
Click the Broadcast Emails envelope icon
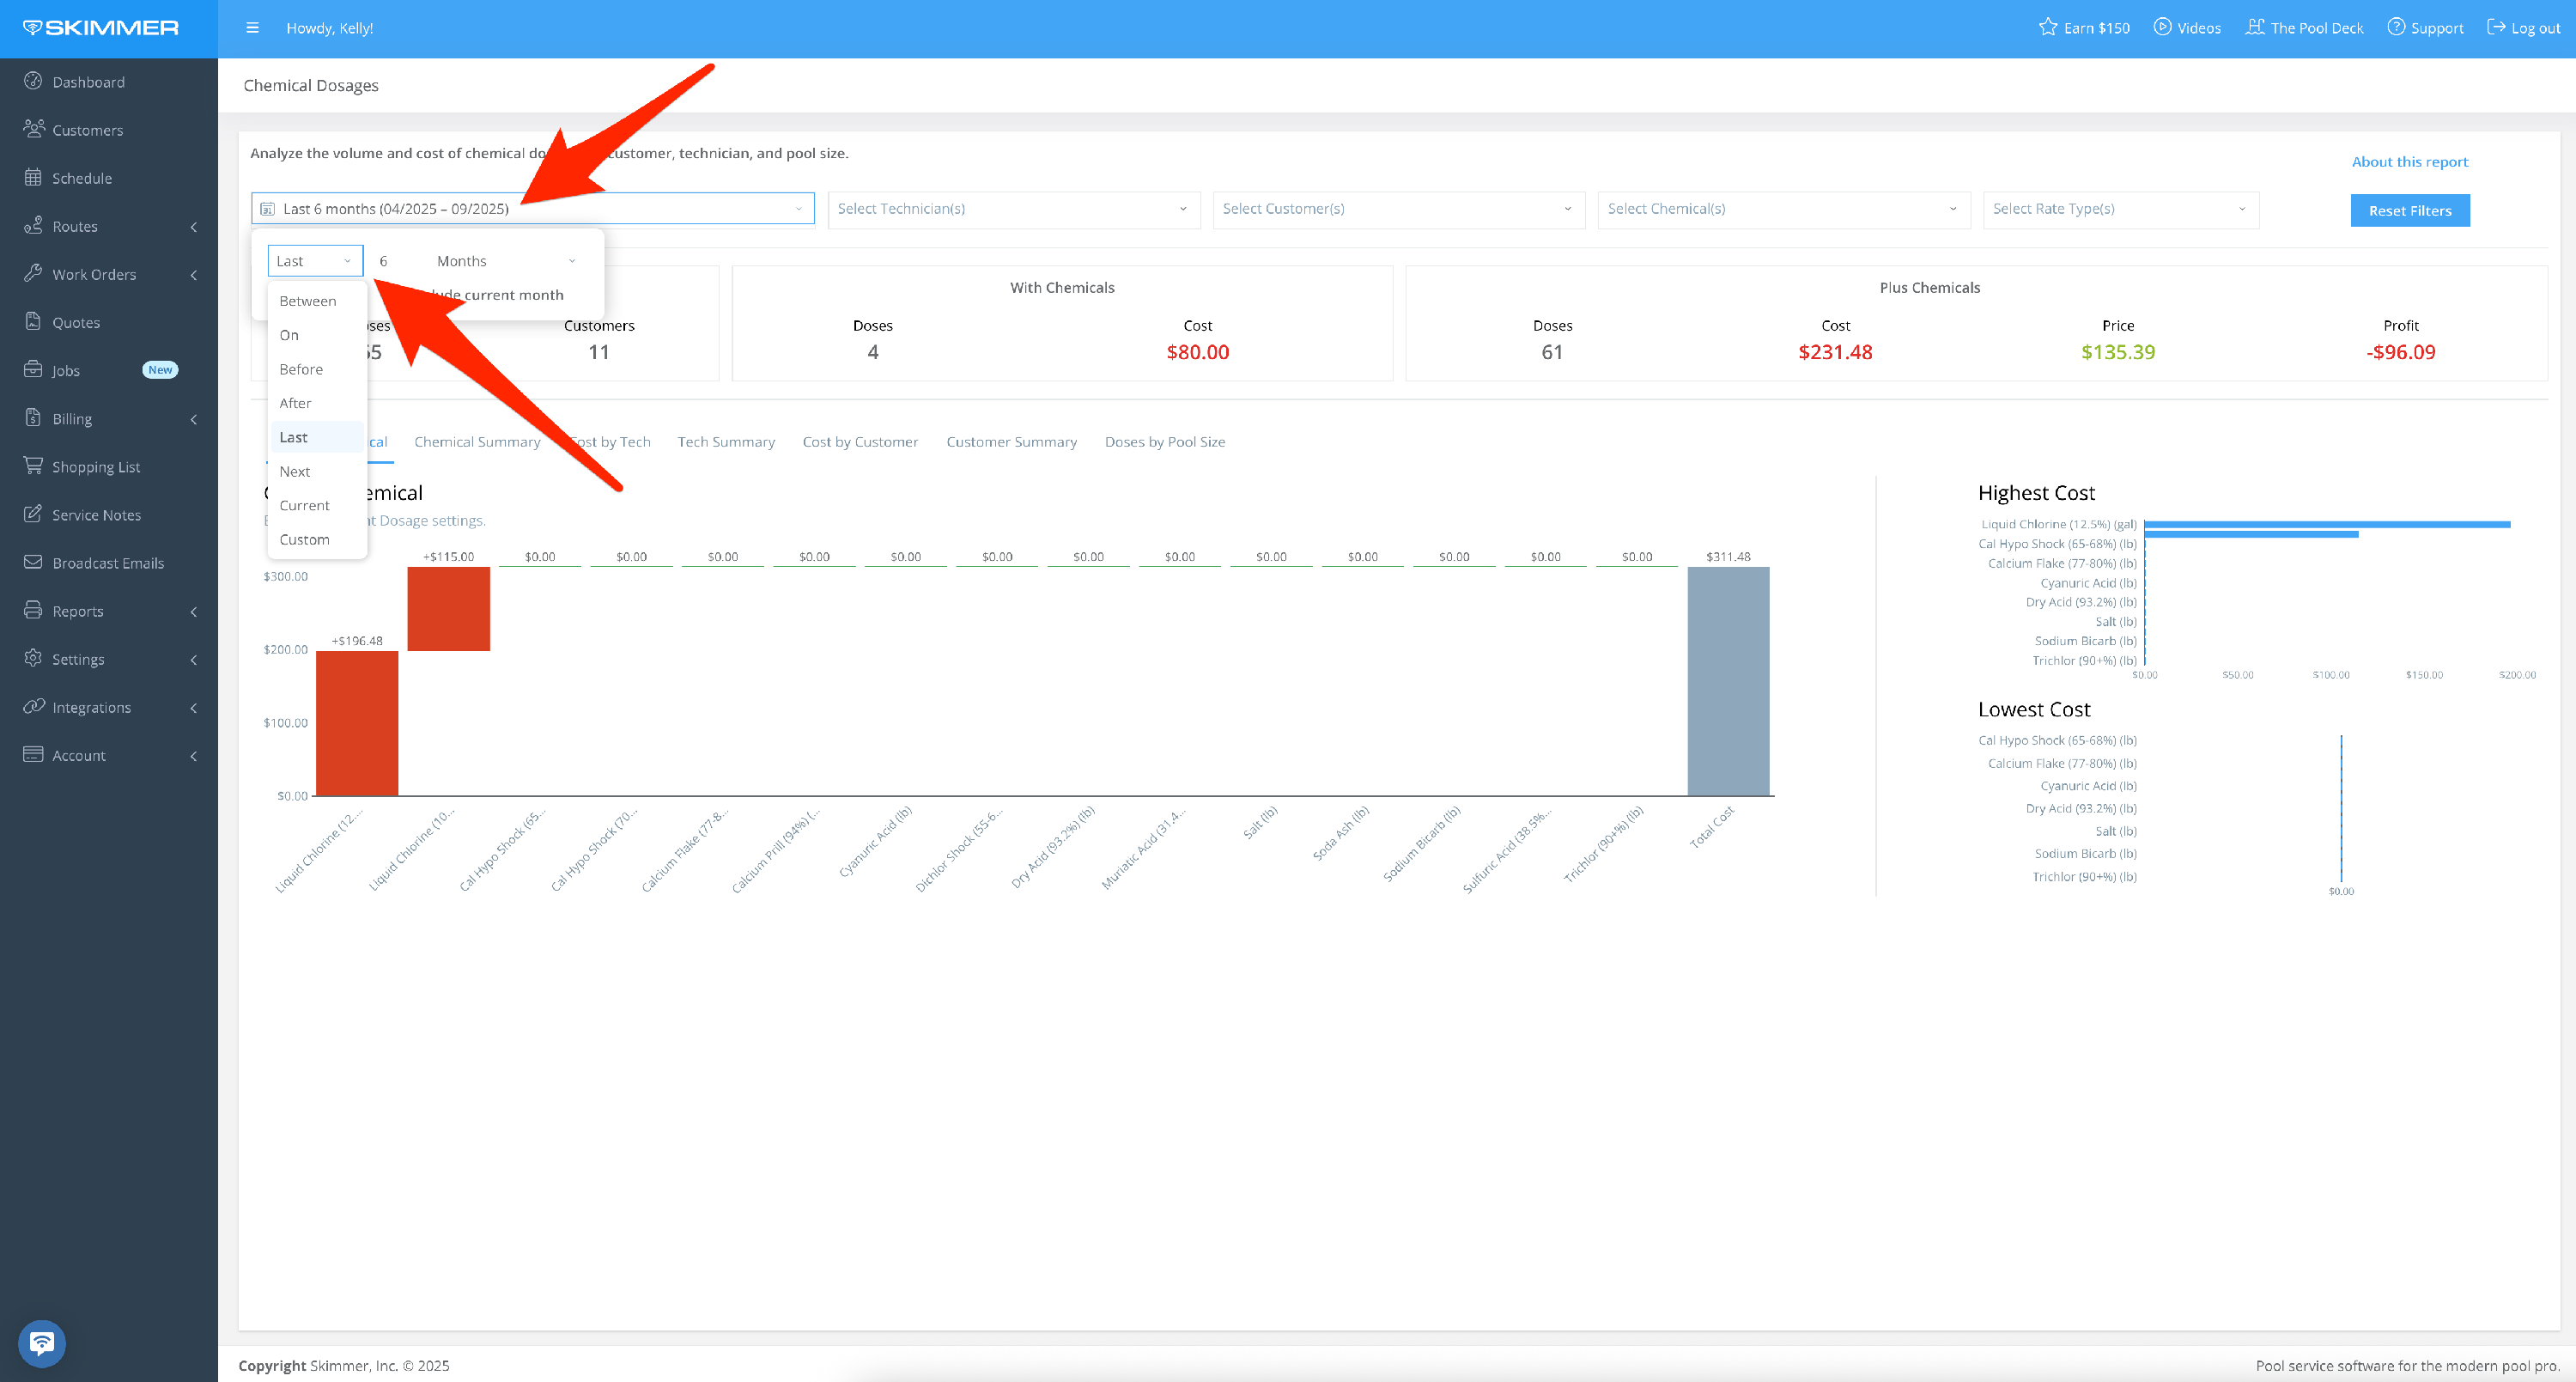point(33,562)
